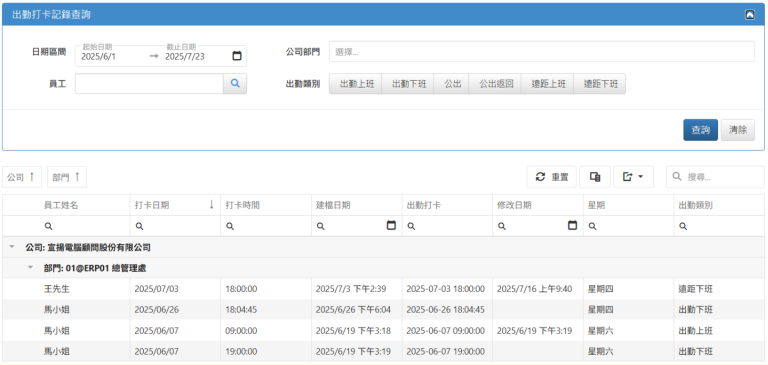
Task: Click the search icon in the 打卡時間 filter cell
Action: coord(230,226)
